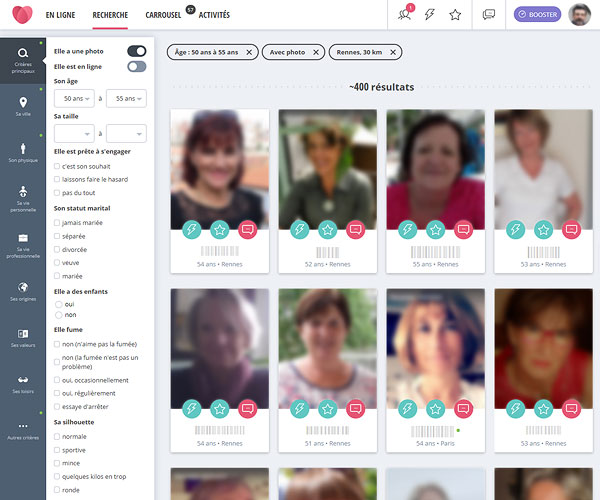Open Ses origines globe sidebar section
Image resolution: width=600 pixels, height=500 pixels.
click(x=23, y=291)
